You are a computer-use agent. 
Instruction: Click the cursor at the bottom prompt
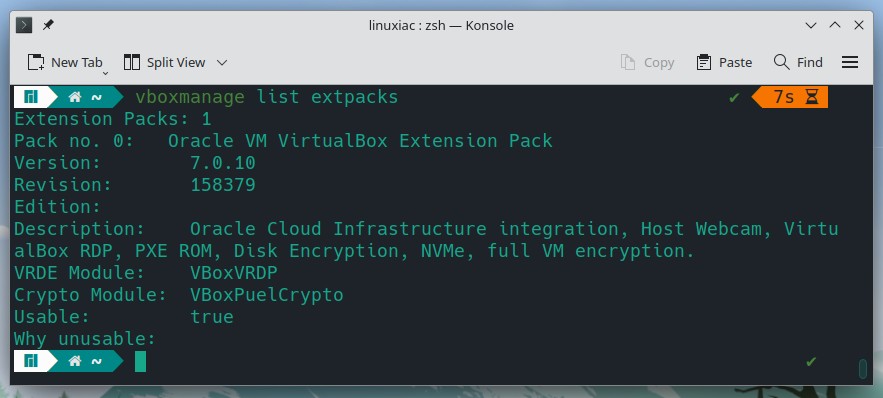click(x=140, y=361)
